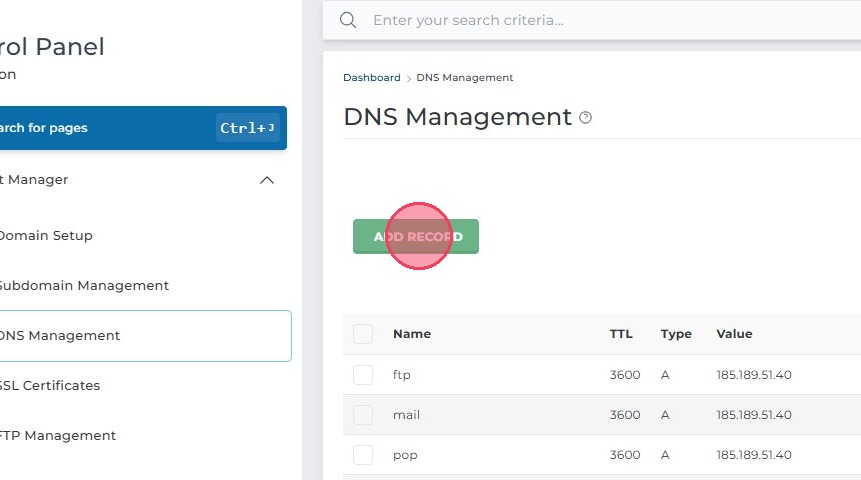Go to Dashboard via the breadcrumb link

pyautogui.click(x=372, y=78)
